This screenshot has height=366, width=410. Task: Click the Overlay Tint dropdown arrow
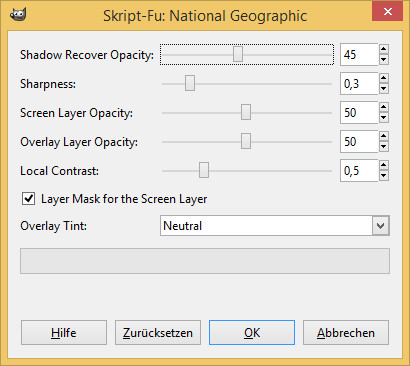[x=381, y=226]
